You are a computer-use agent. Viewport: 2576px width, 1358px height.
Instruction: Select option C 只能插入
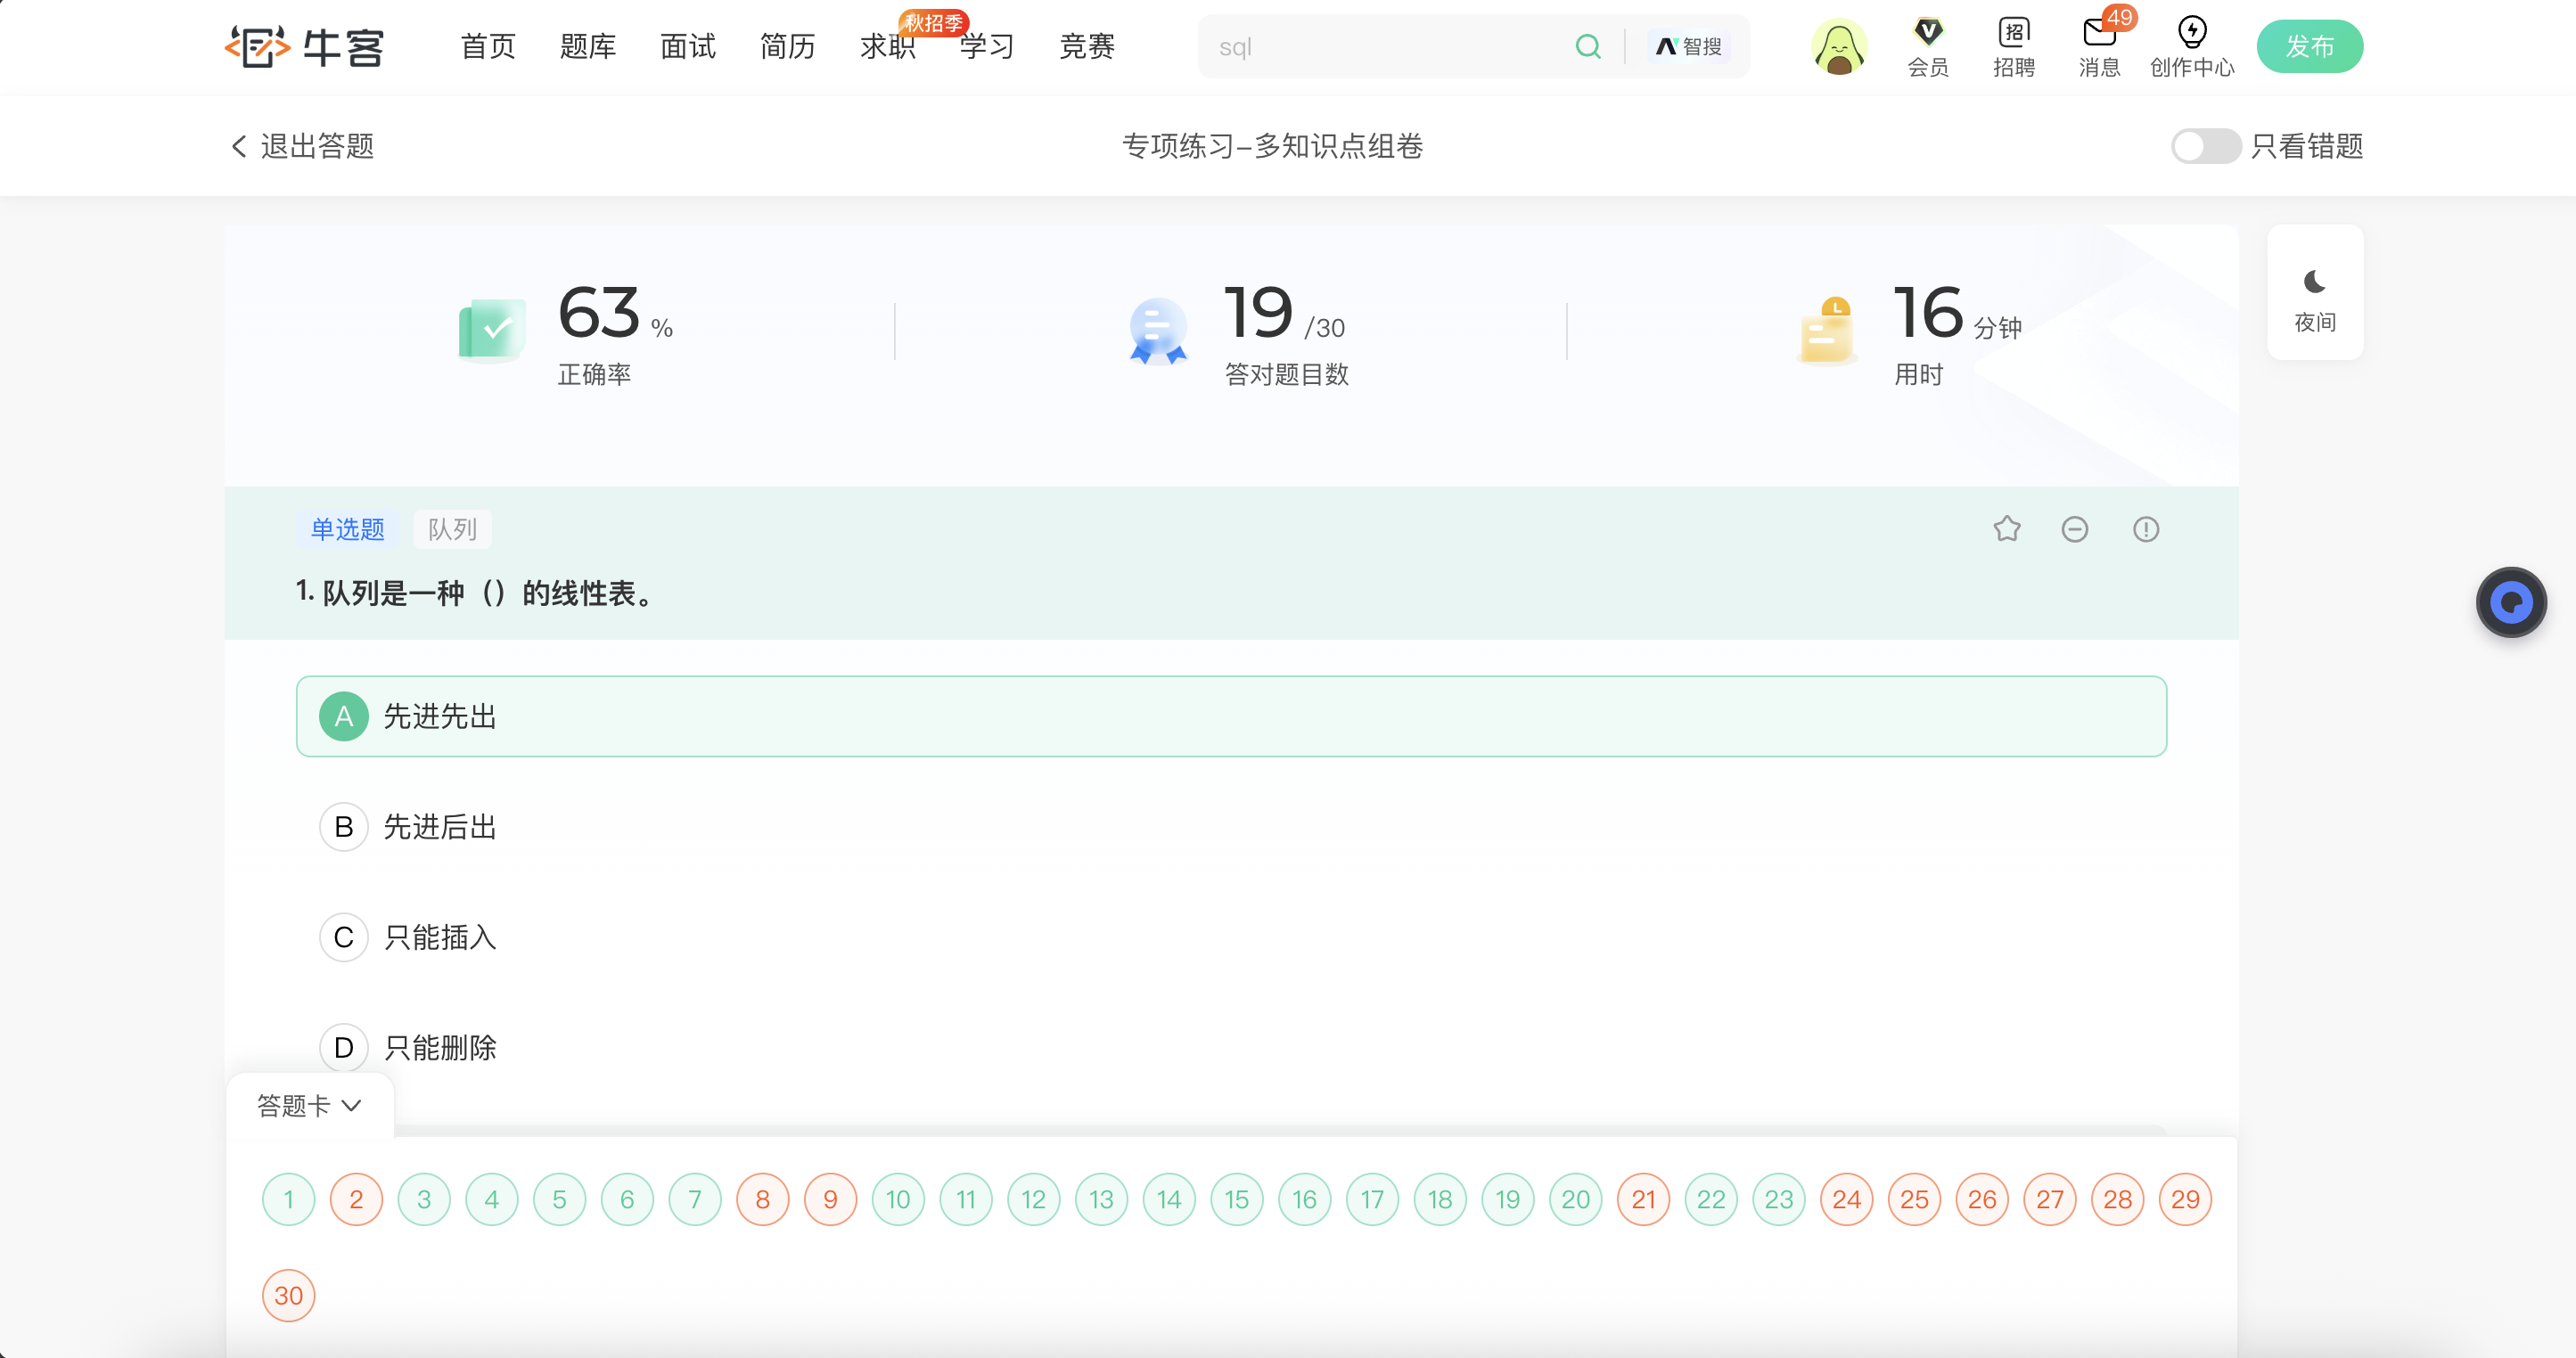(x=1231, y=937)
